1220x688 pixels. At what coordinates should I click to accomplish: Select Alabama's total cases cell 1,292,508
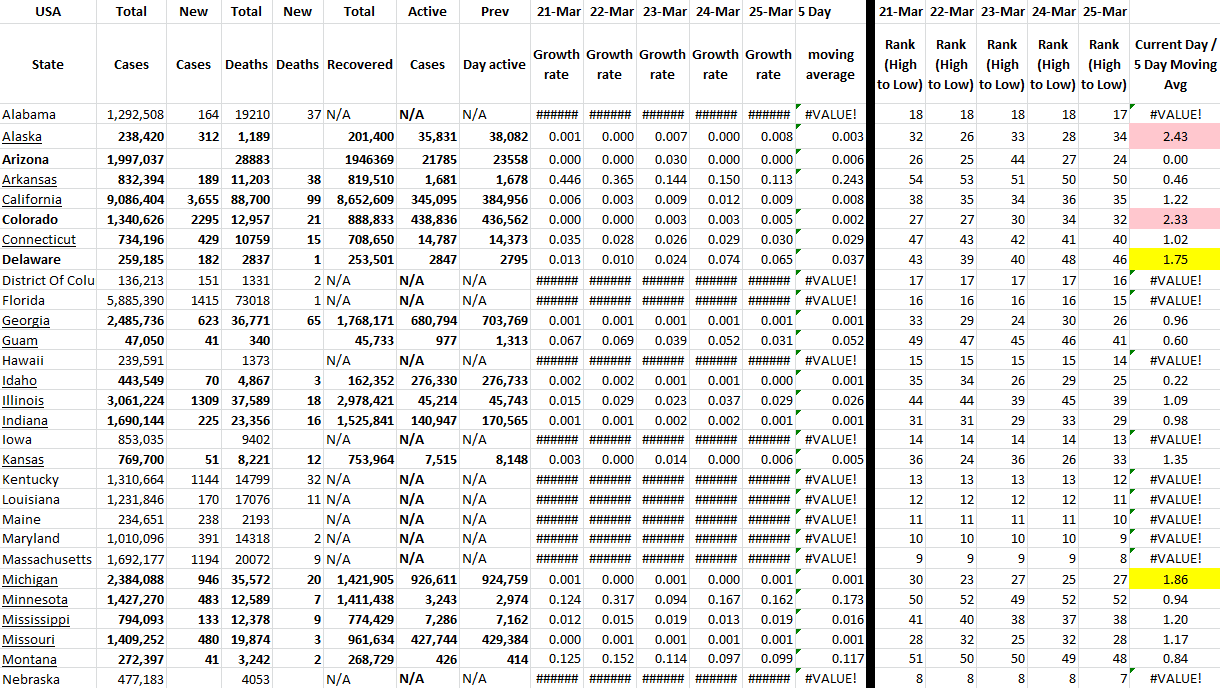click(x=135, y=115)
